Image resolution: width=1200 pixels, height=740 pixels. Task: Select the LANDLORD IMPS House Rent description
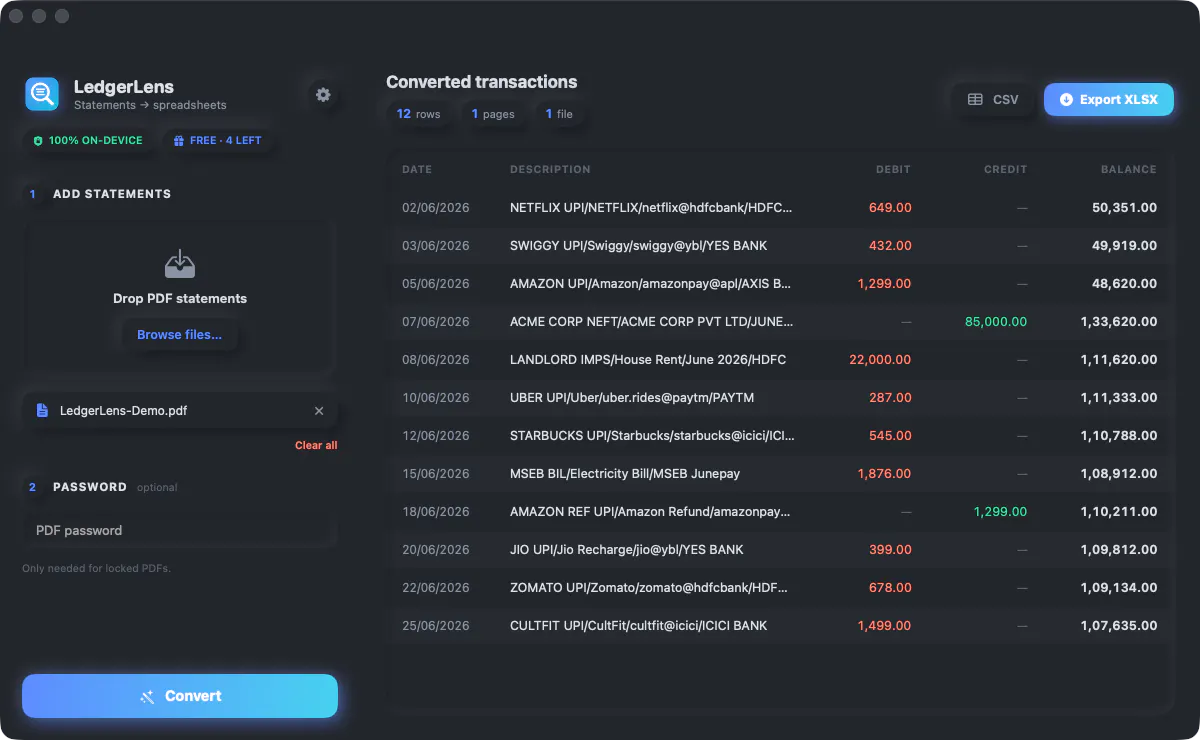coord(648,360)
